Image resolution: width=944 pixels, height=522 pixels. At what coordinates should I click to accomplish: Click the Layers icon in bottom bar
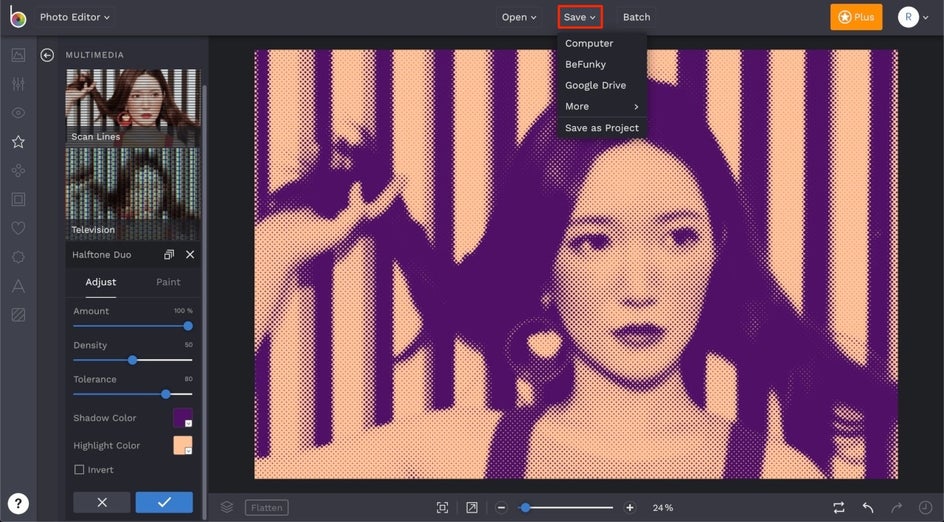click(227, 507)
